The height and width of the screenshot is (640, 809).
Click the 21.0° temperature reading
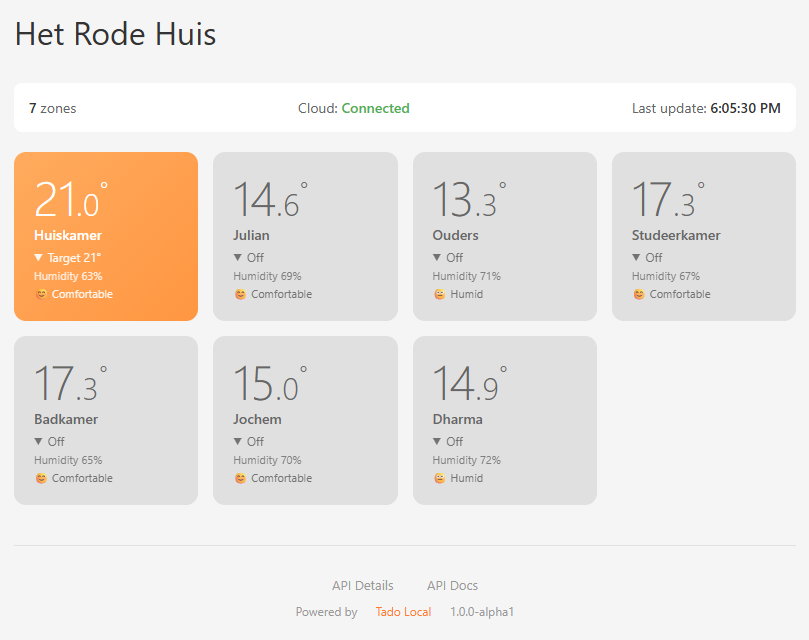click(71, 199)
